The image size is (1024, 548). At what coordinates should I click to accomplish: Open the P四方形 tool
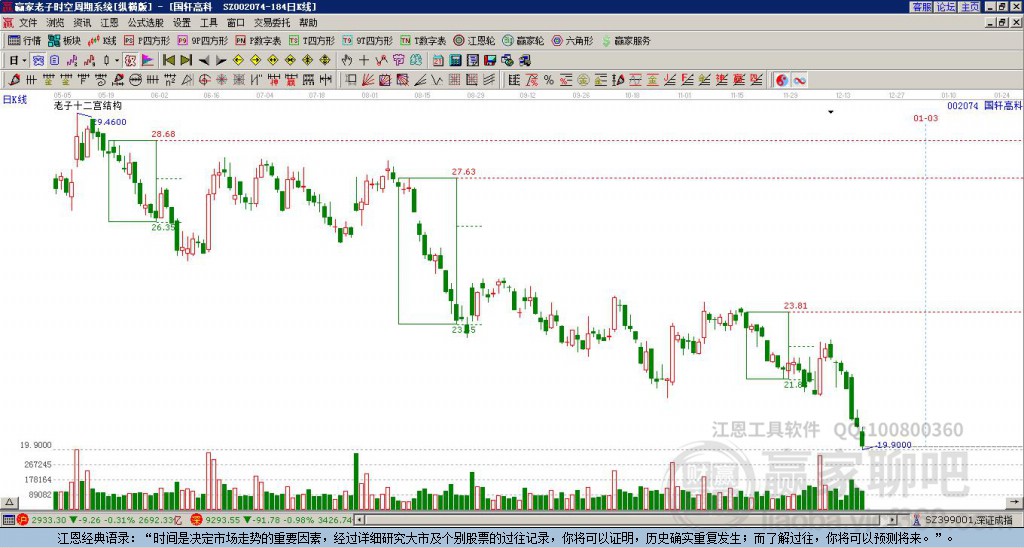coord(147,40)
